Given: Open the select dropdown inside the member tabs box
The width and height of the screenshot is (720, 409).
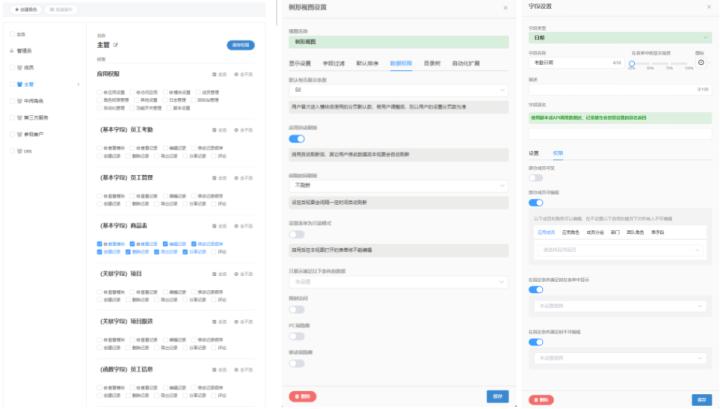Looking at the screenshot, I should (x=620, y=250).
